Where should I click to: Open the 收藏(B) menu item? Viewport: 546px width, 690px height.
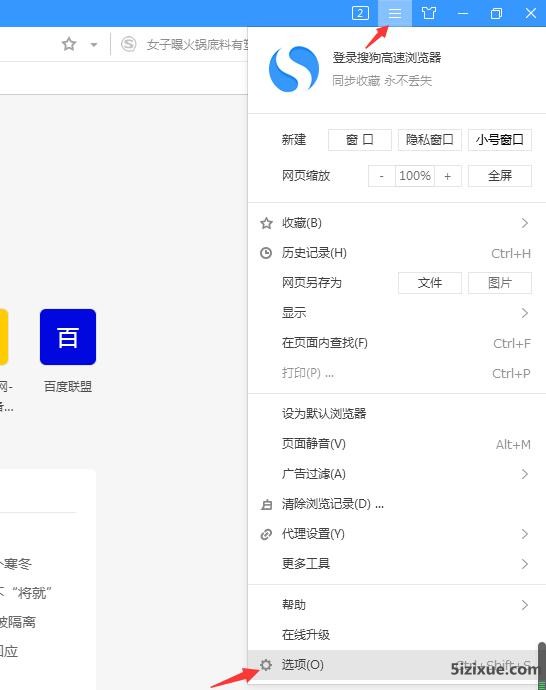pos(396,223)
